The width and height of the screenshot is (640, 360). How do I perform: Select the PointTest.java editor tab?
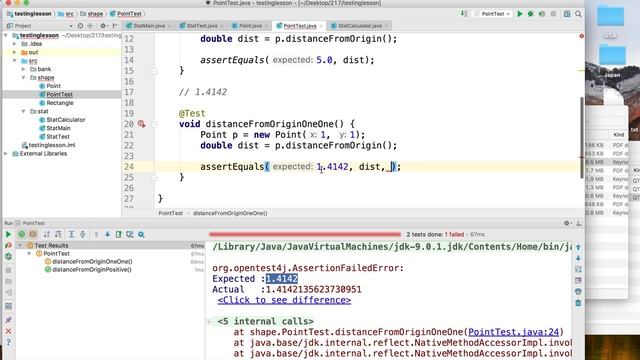pyautogui.click(x=300, y=26)
